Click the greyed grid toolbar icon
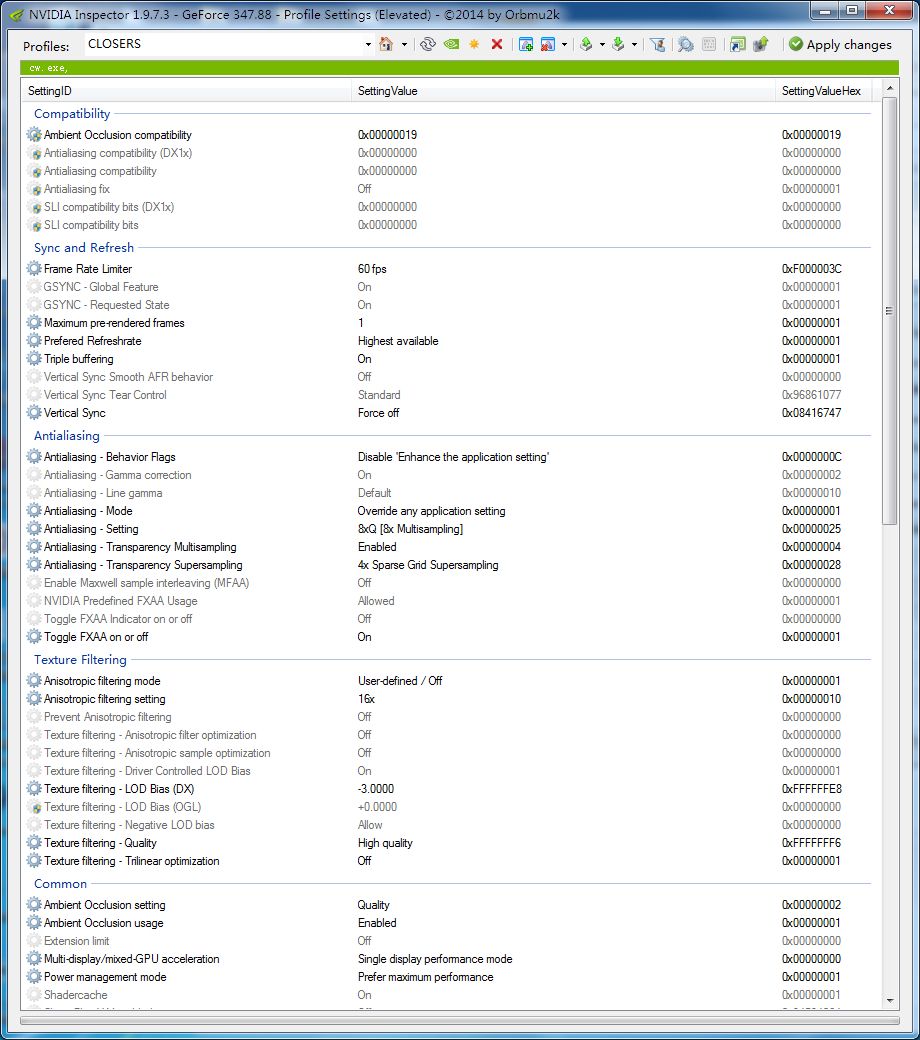The height and width of the screenshot is (1040, 920). point(709,44)
